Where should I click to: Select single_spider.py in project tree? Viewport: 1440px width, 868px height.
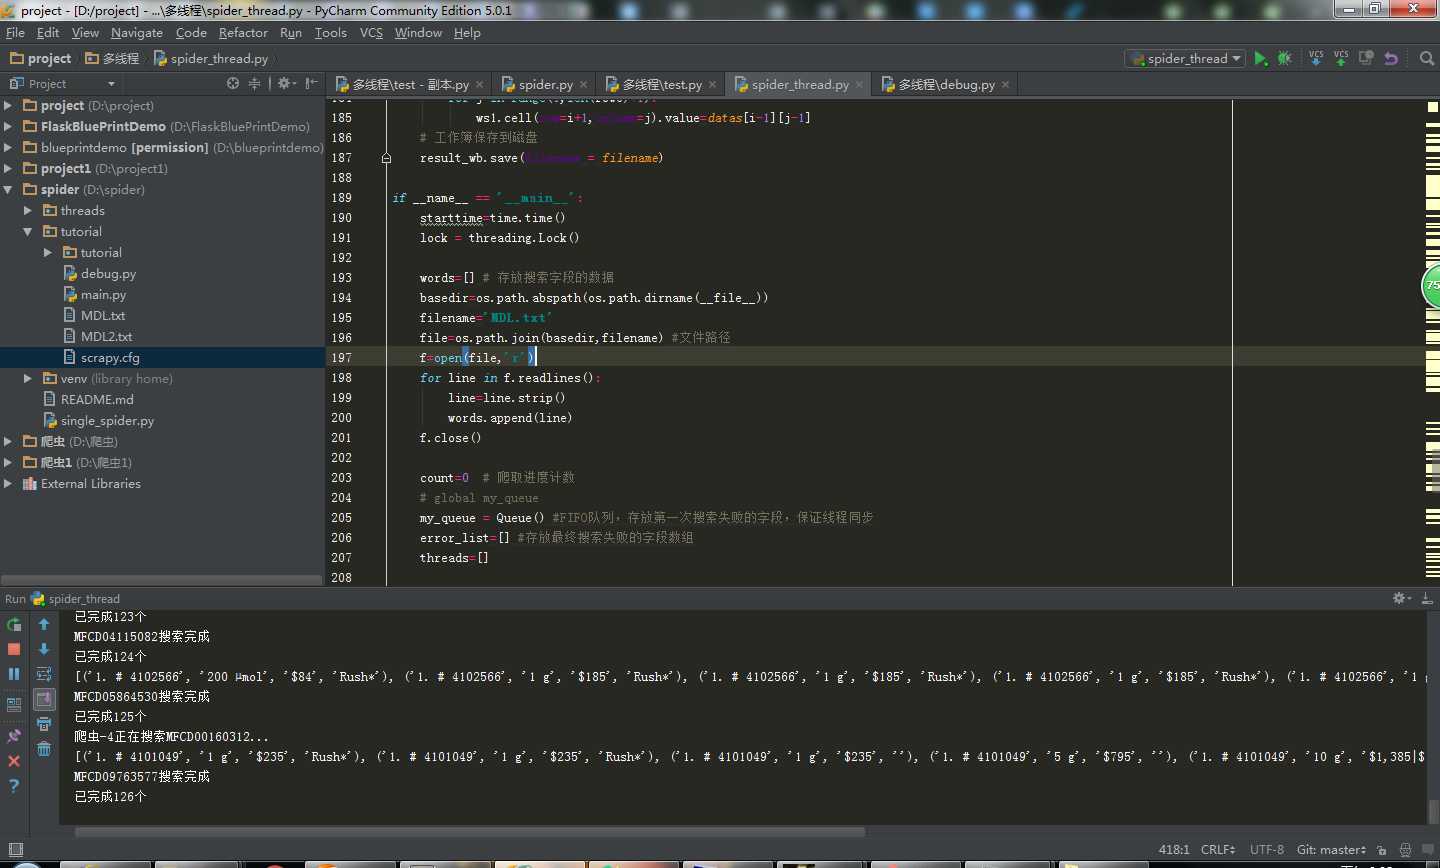pos(107,420)
